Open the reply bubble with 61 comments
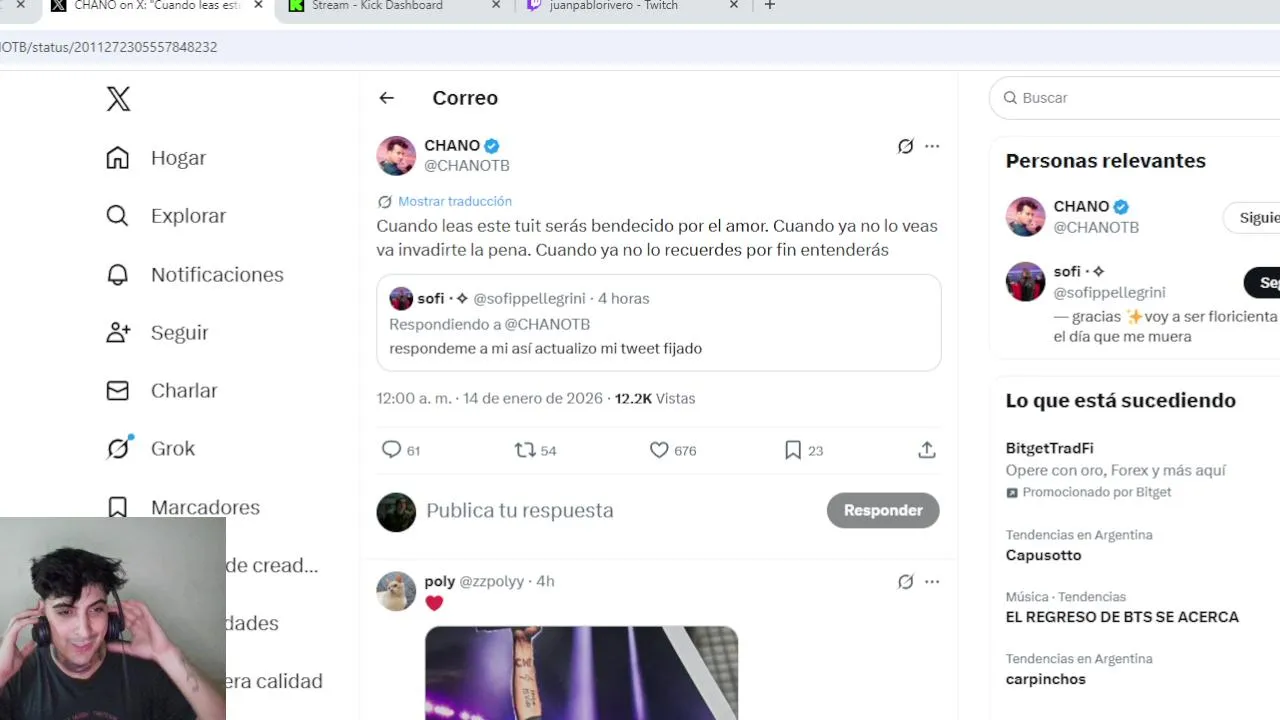 point(391,450)
